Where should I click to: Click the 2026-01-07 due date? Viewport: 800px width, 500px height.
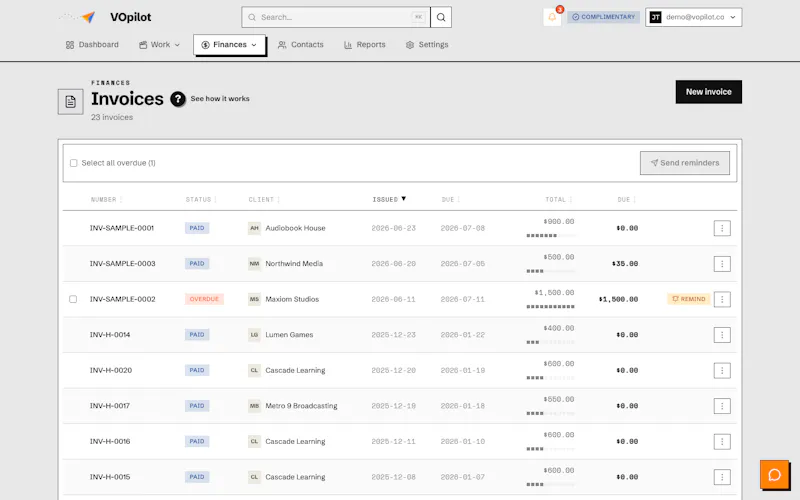pos(463,477)
